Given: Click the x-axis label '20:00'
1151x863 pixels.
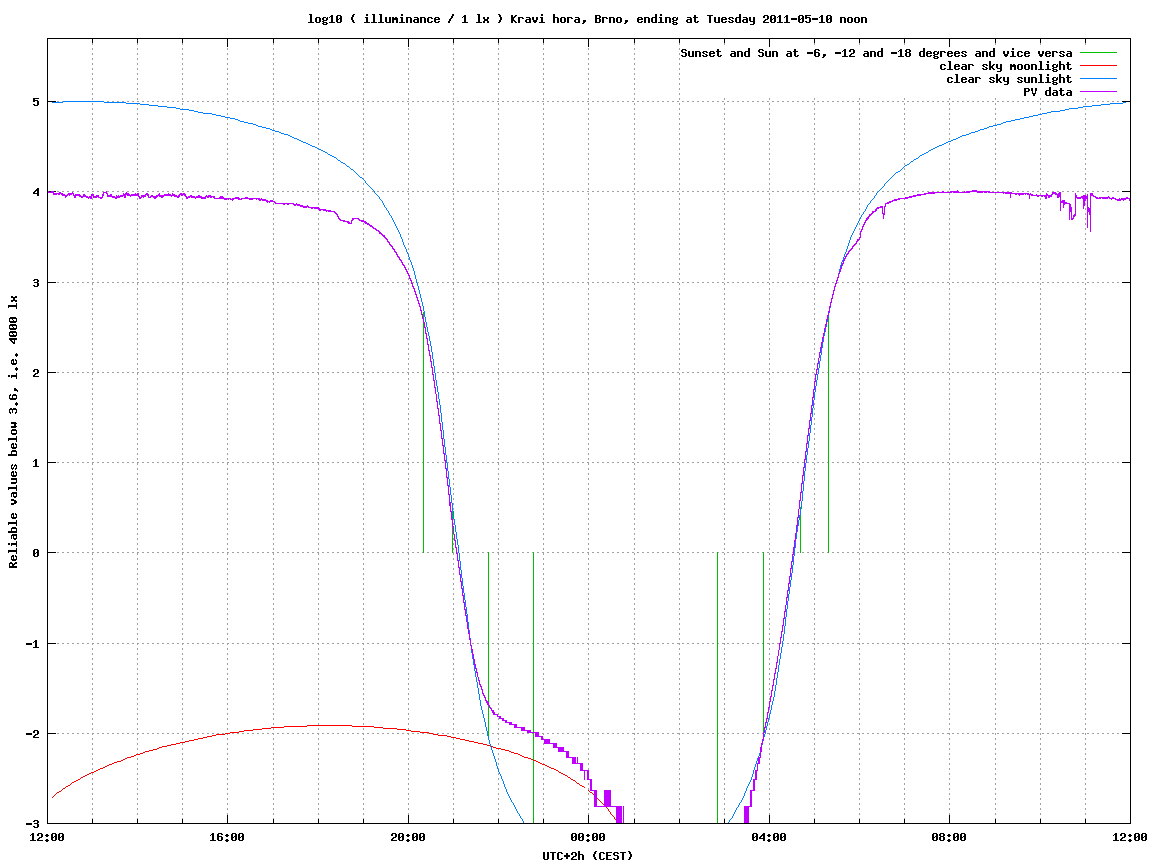Looking at the screenshot, I should click(x=408, y=837).
